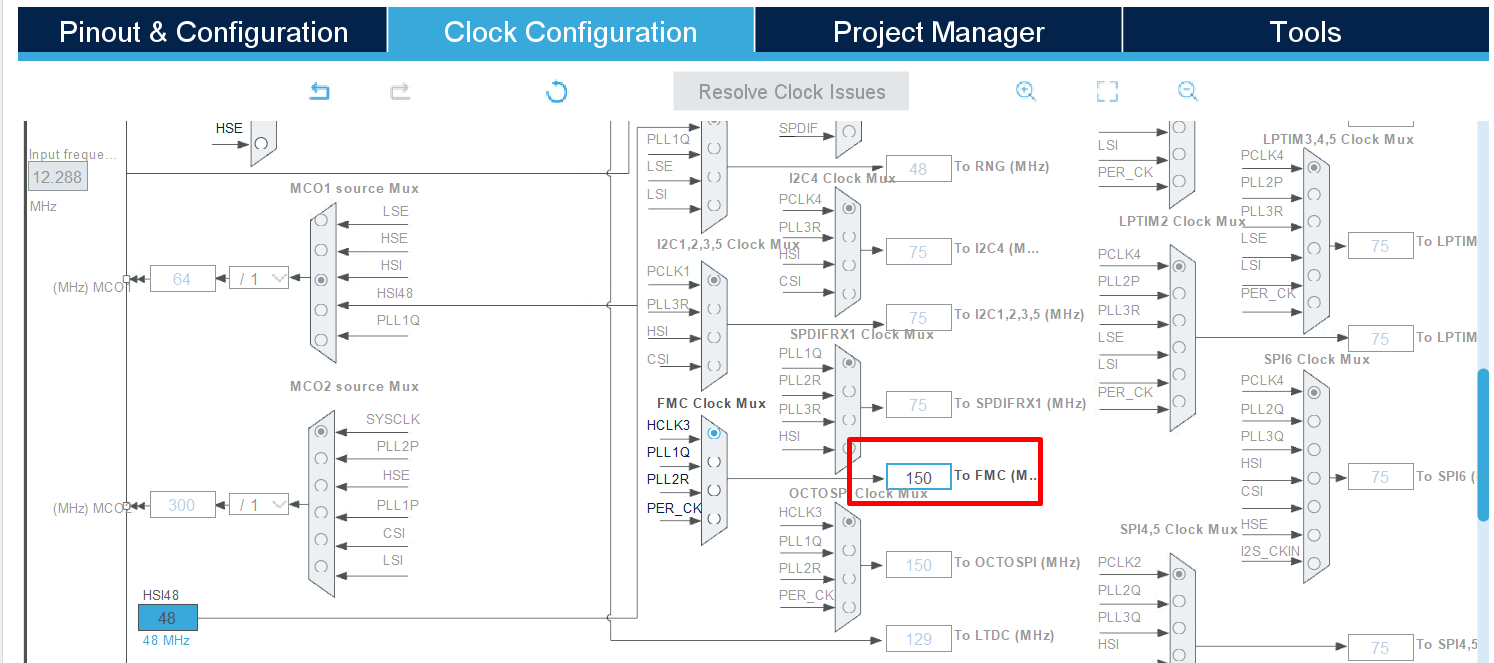
Task: Click the reset clock configuration icon
Action: coord(556,91)
